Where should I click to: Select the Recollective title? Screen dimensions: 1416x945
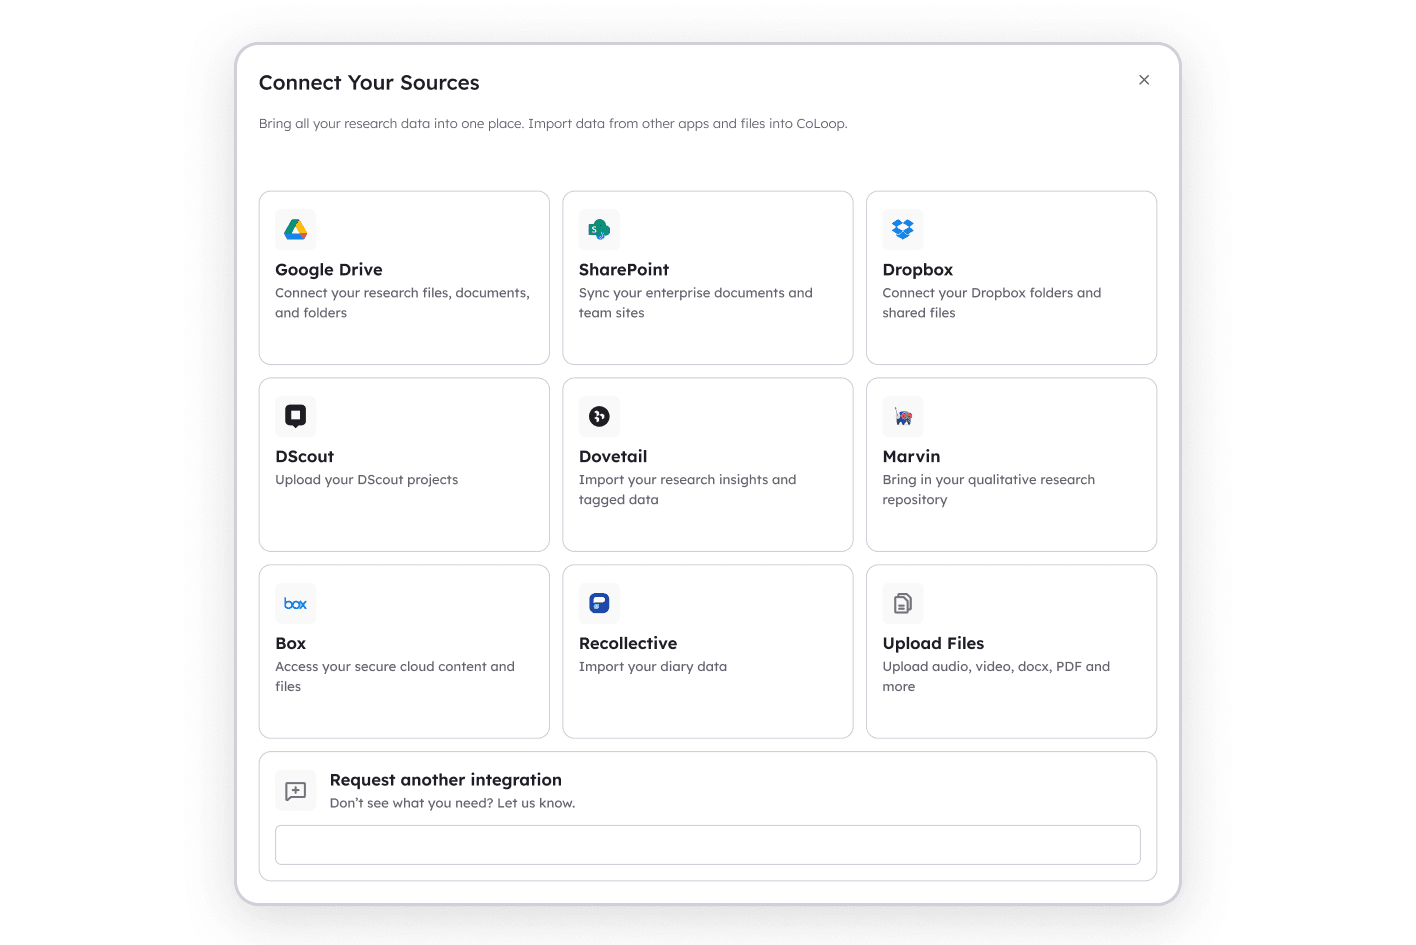pos(628,644)
